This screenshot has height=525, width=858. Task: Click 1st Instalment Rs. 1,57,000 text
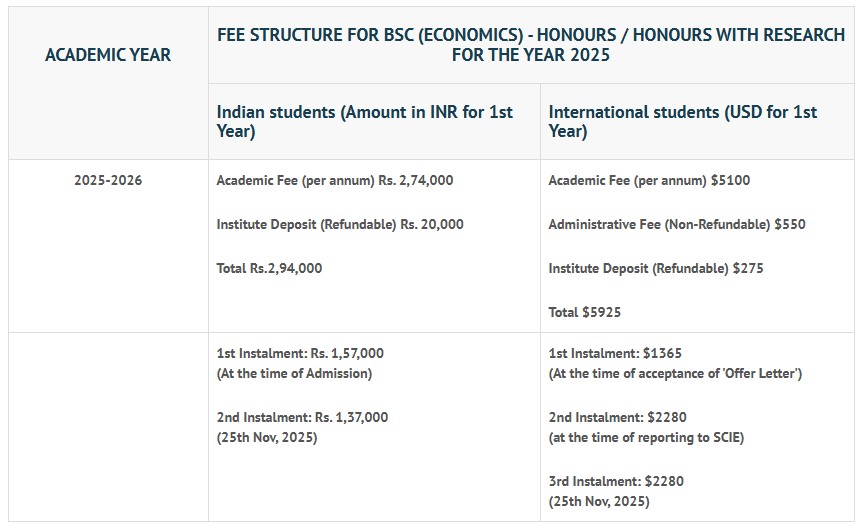[300, 353]
